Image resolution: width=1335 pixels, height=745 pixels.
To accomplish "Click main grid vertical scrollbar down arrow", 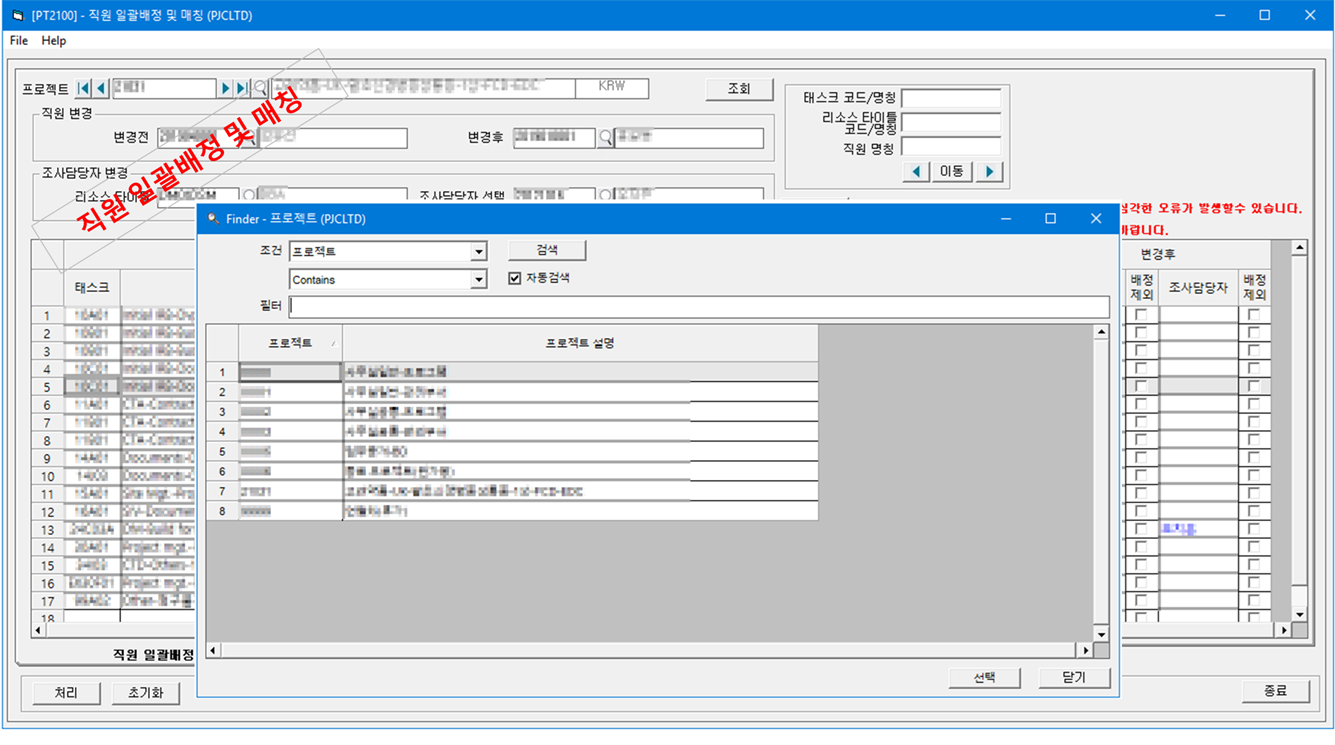I will point(1299,615).
